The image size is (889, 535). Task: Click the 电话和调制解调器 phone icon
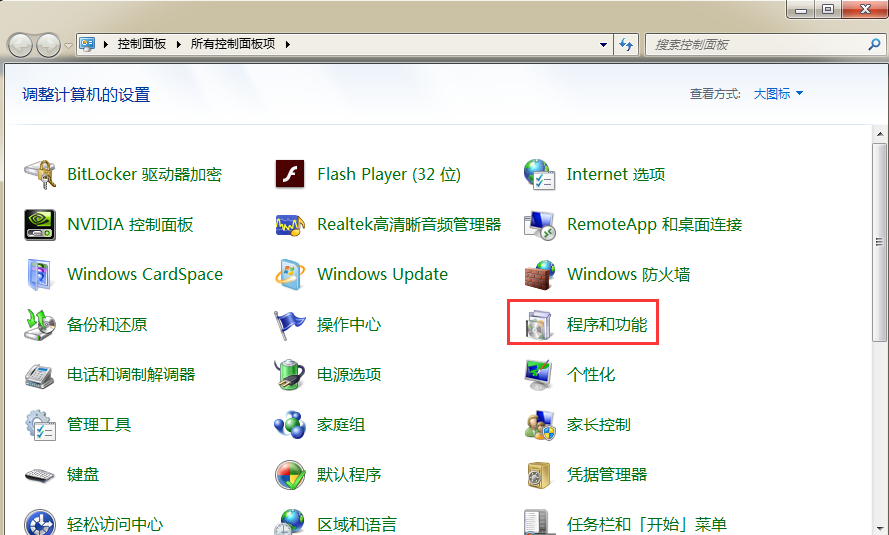40,375
